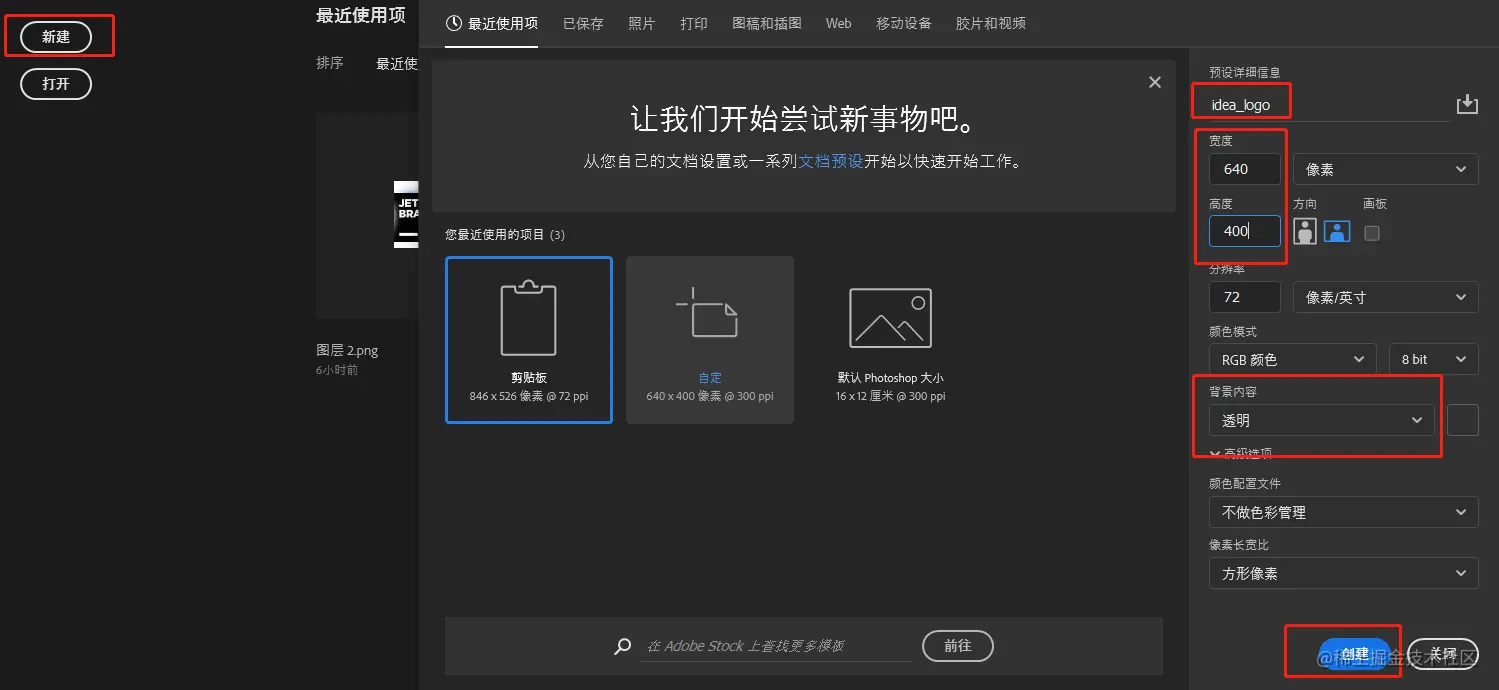This screenshot has height=690, width=1499.
Task: Open the 移动设备 presets tab
Action: point(904,23)
